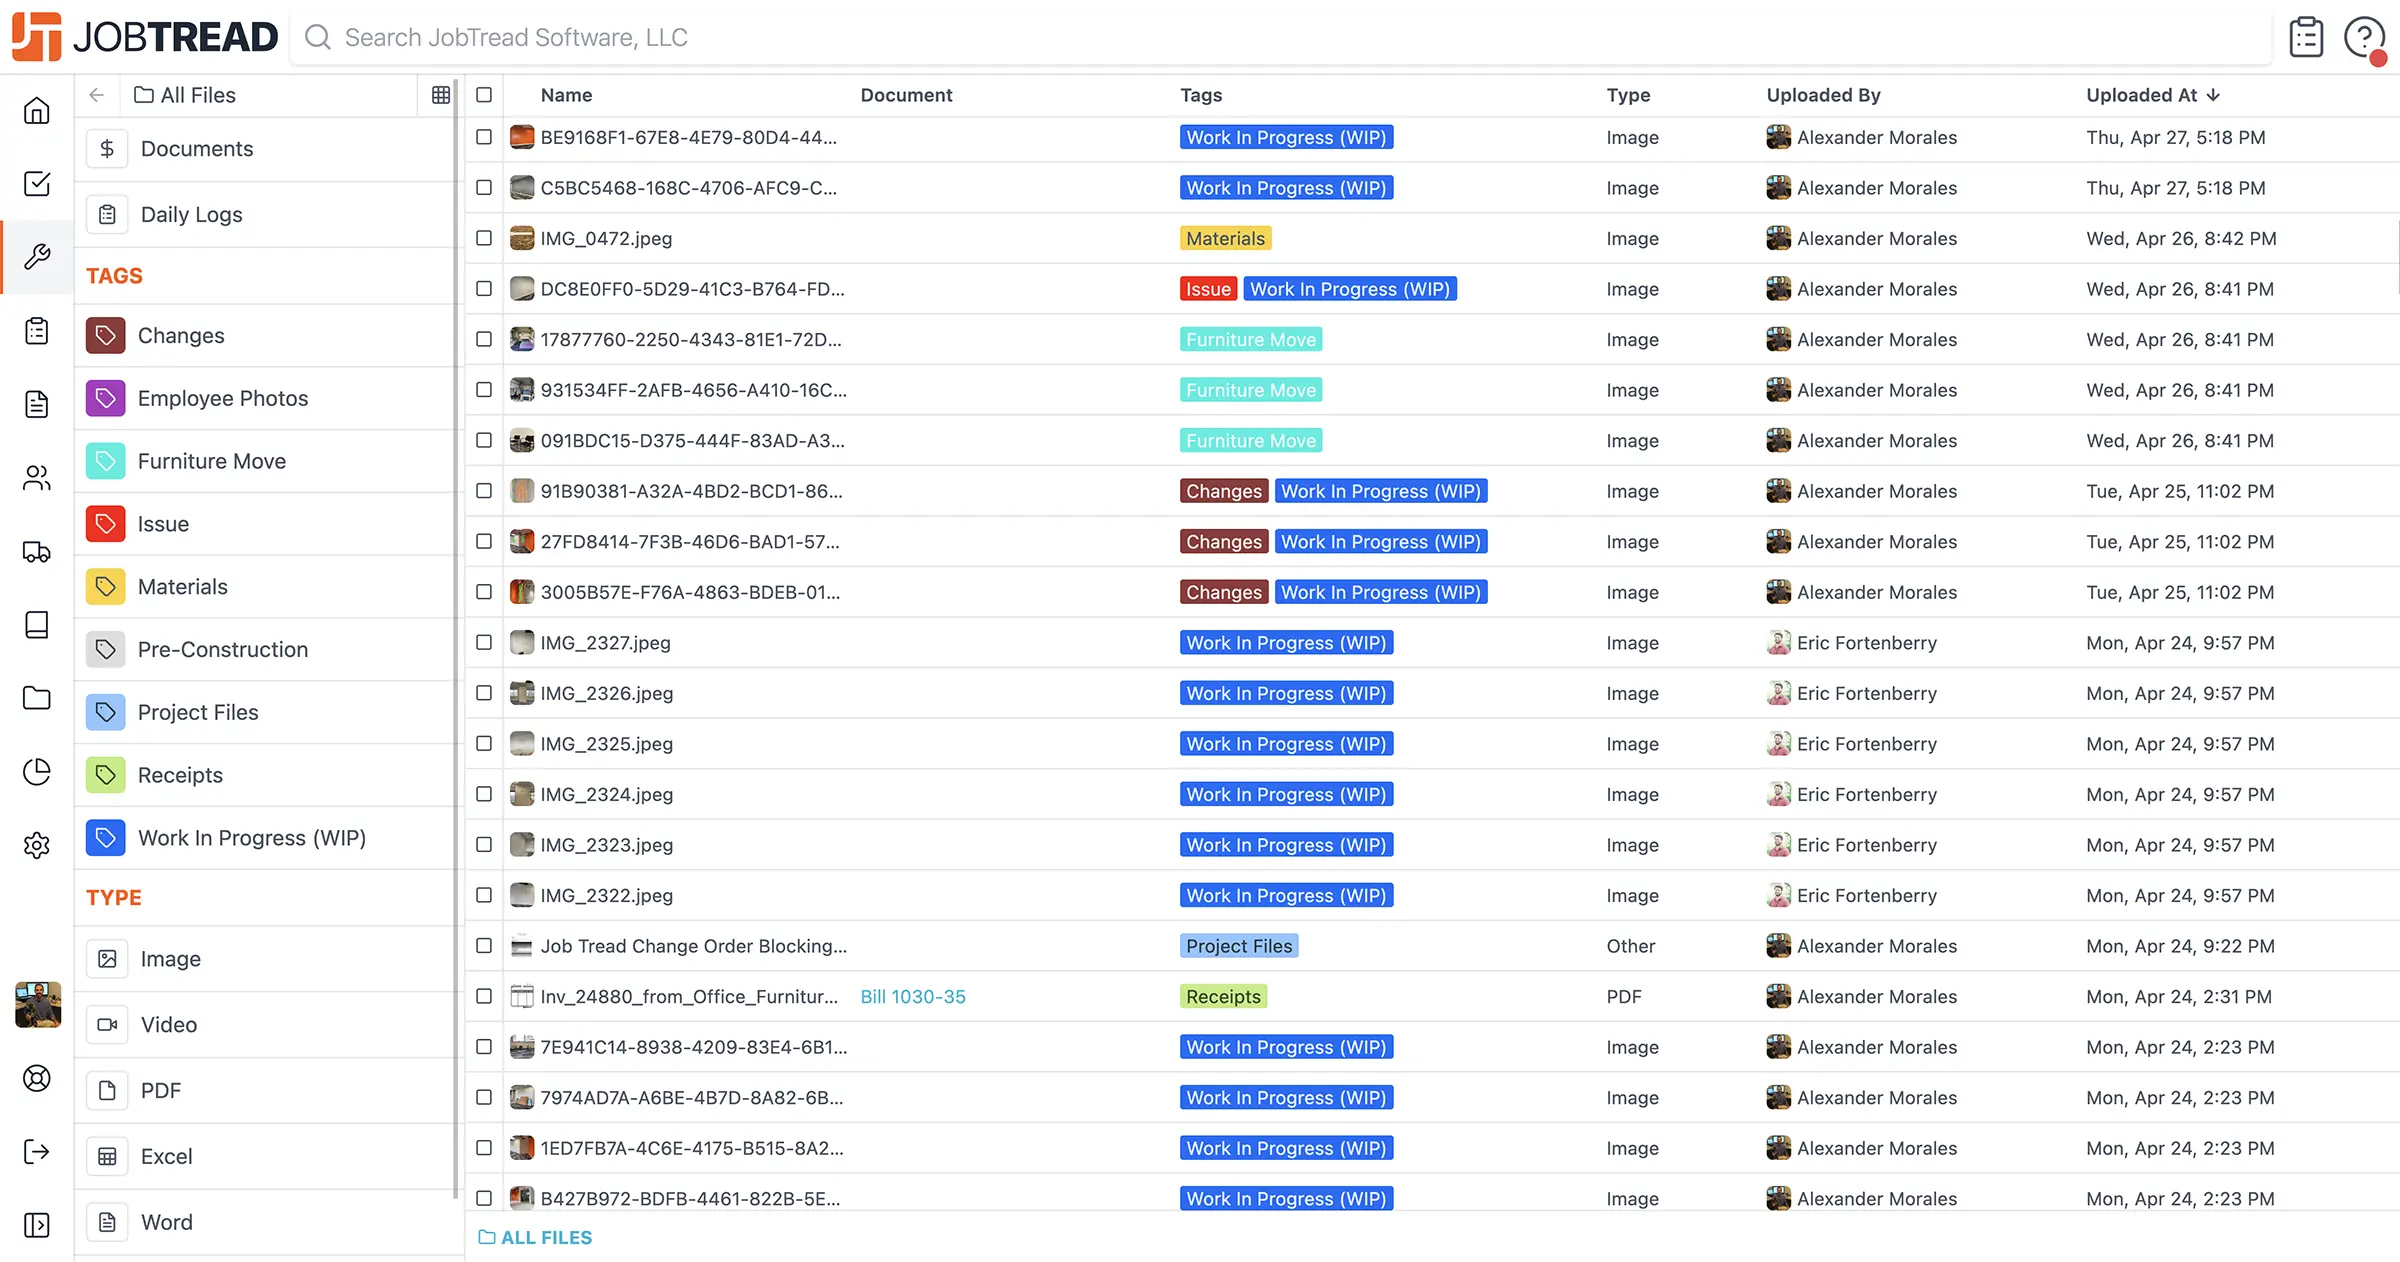This screenshot has height=1262, width=2400.
Task: Switch to grid view icon
Action: [x=441, y=95]
